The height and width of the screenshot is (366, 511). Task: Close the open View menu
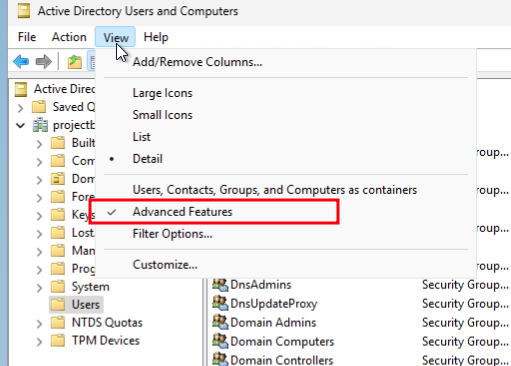point(115,37)
